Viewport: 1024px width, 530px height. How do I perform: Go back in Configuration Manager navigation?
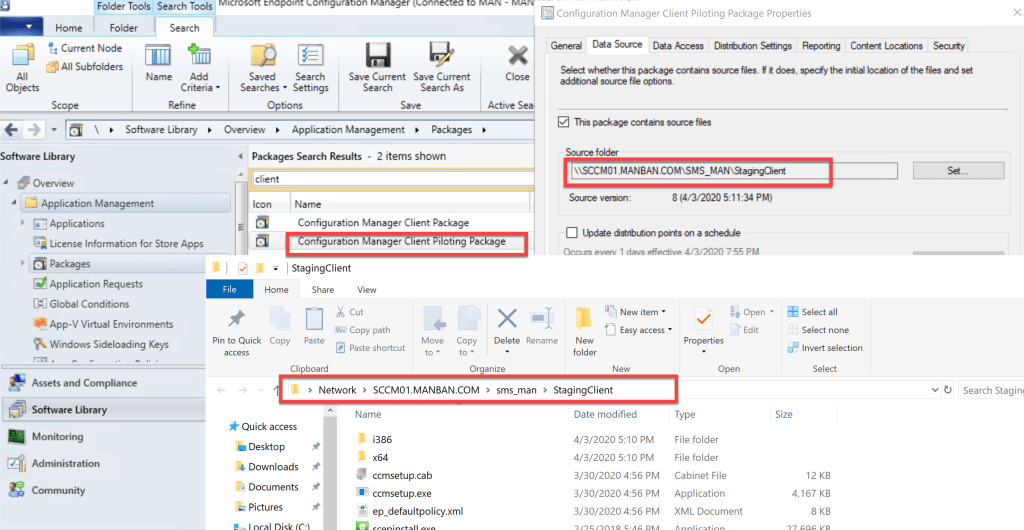point(11,129)
